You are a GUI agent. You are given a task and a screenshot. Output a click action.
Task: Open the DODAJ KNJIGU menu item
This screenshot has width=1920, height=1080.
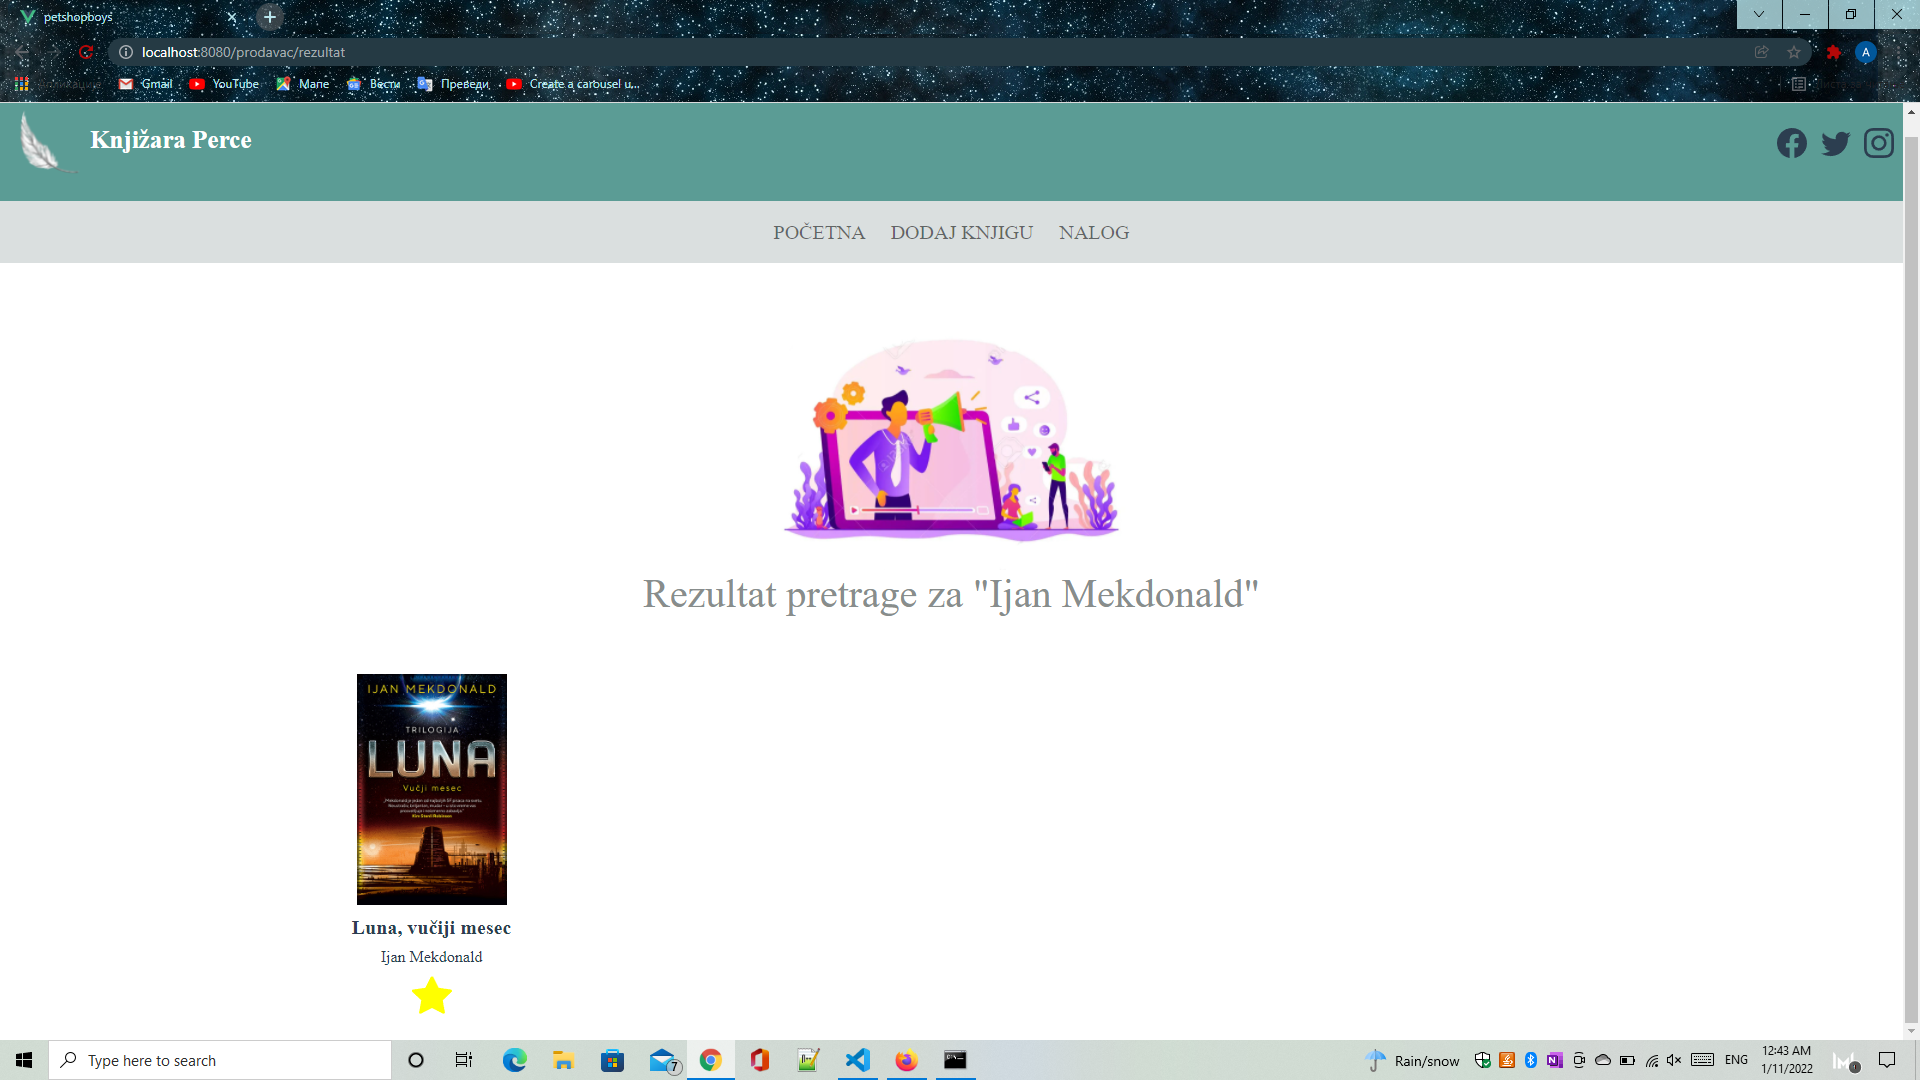pos(962,232)
